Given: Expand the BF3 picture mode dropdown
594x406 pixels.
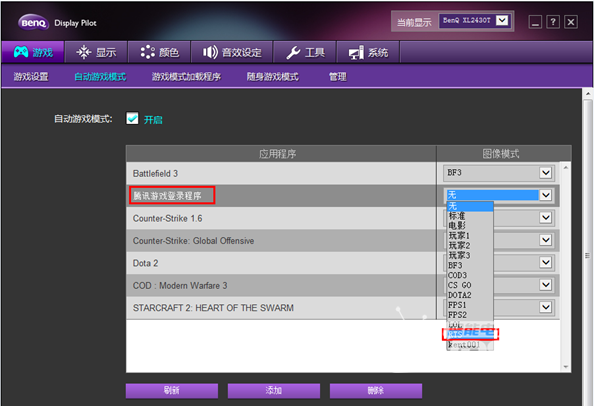Looking at the screenshot, I should 546,173.
